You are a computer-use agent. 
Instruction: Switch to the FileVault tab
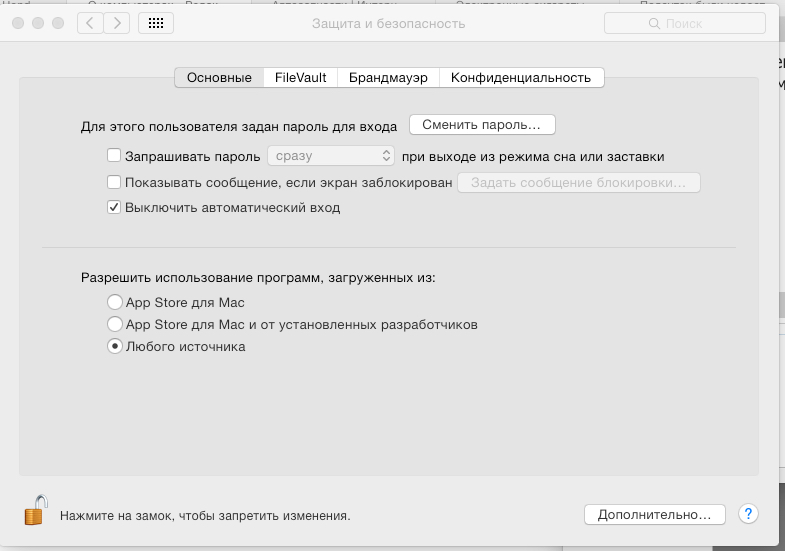tap(300, 78)
